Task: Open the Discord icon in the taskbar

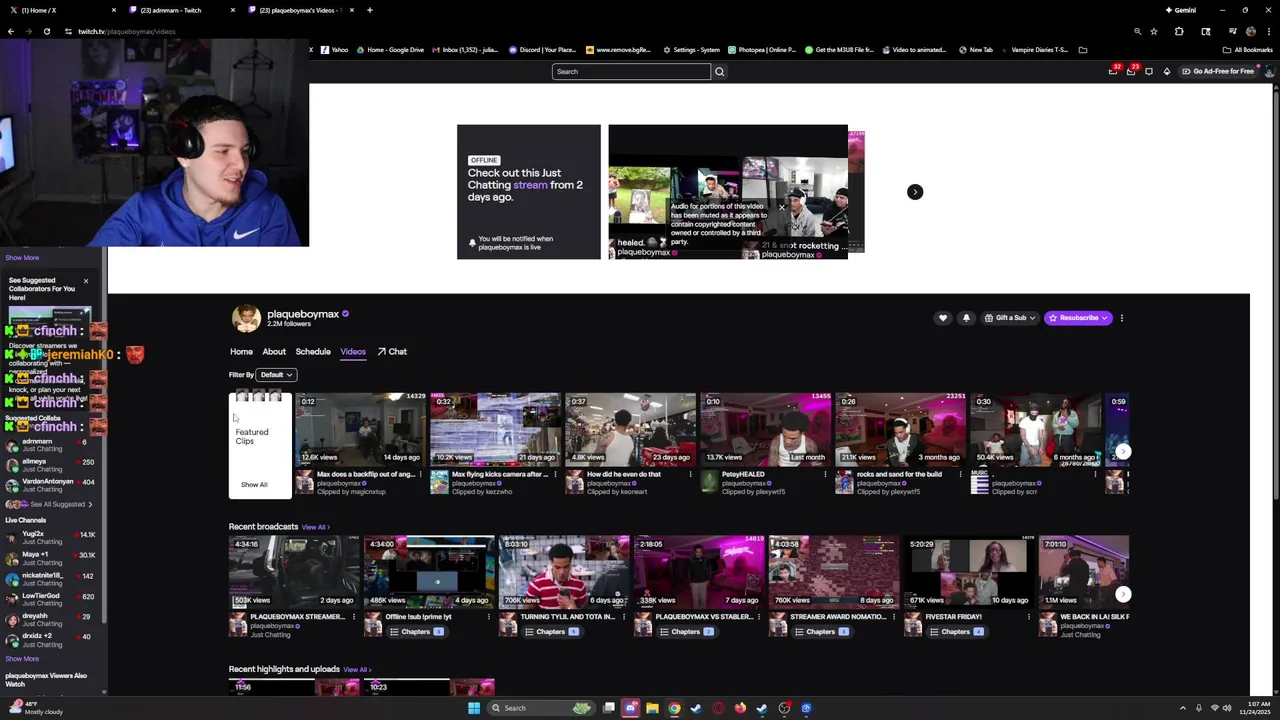Action: coord(630,708)
